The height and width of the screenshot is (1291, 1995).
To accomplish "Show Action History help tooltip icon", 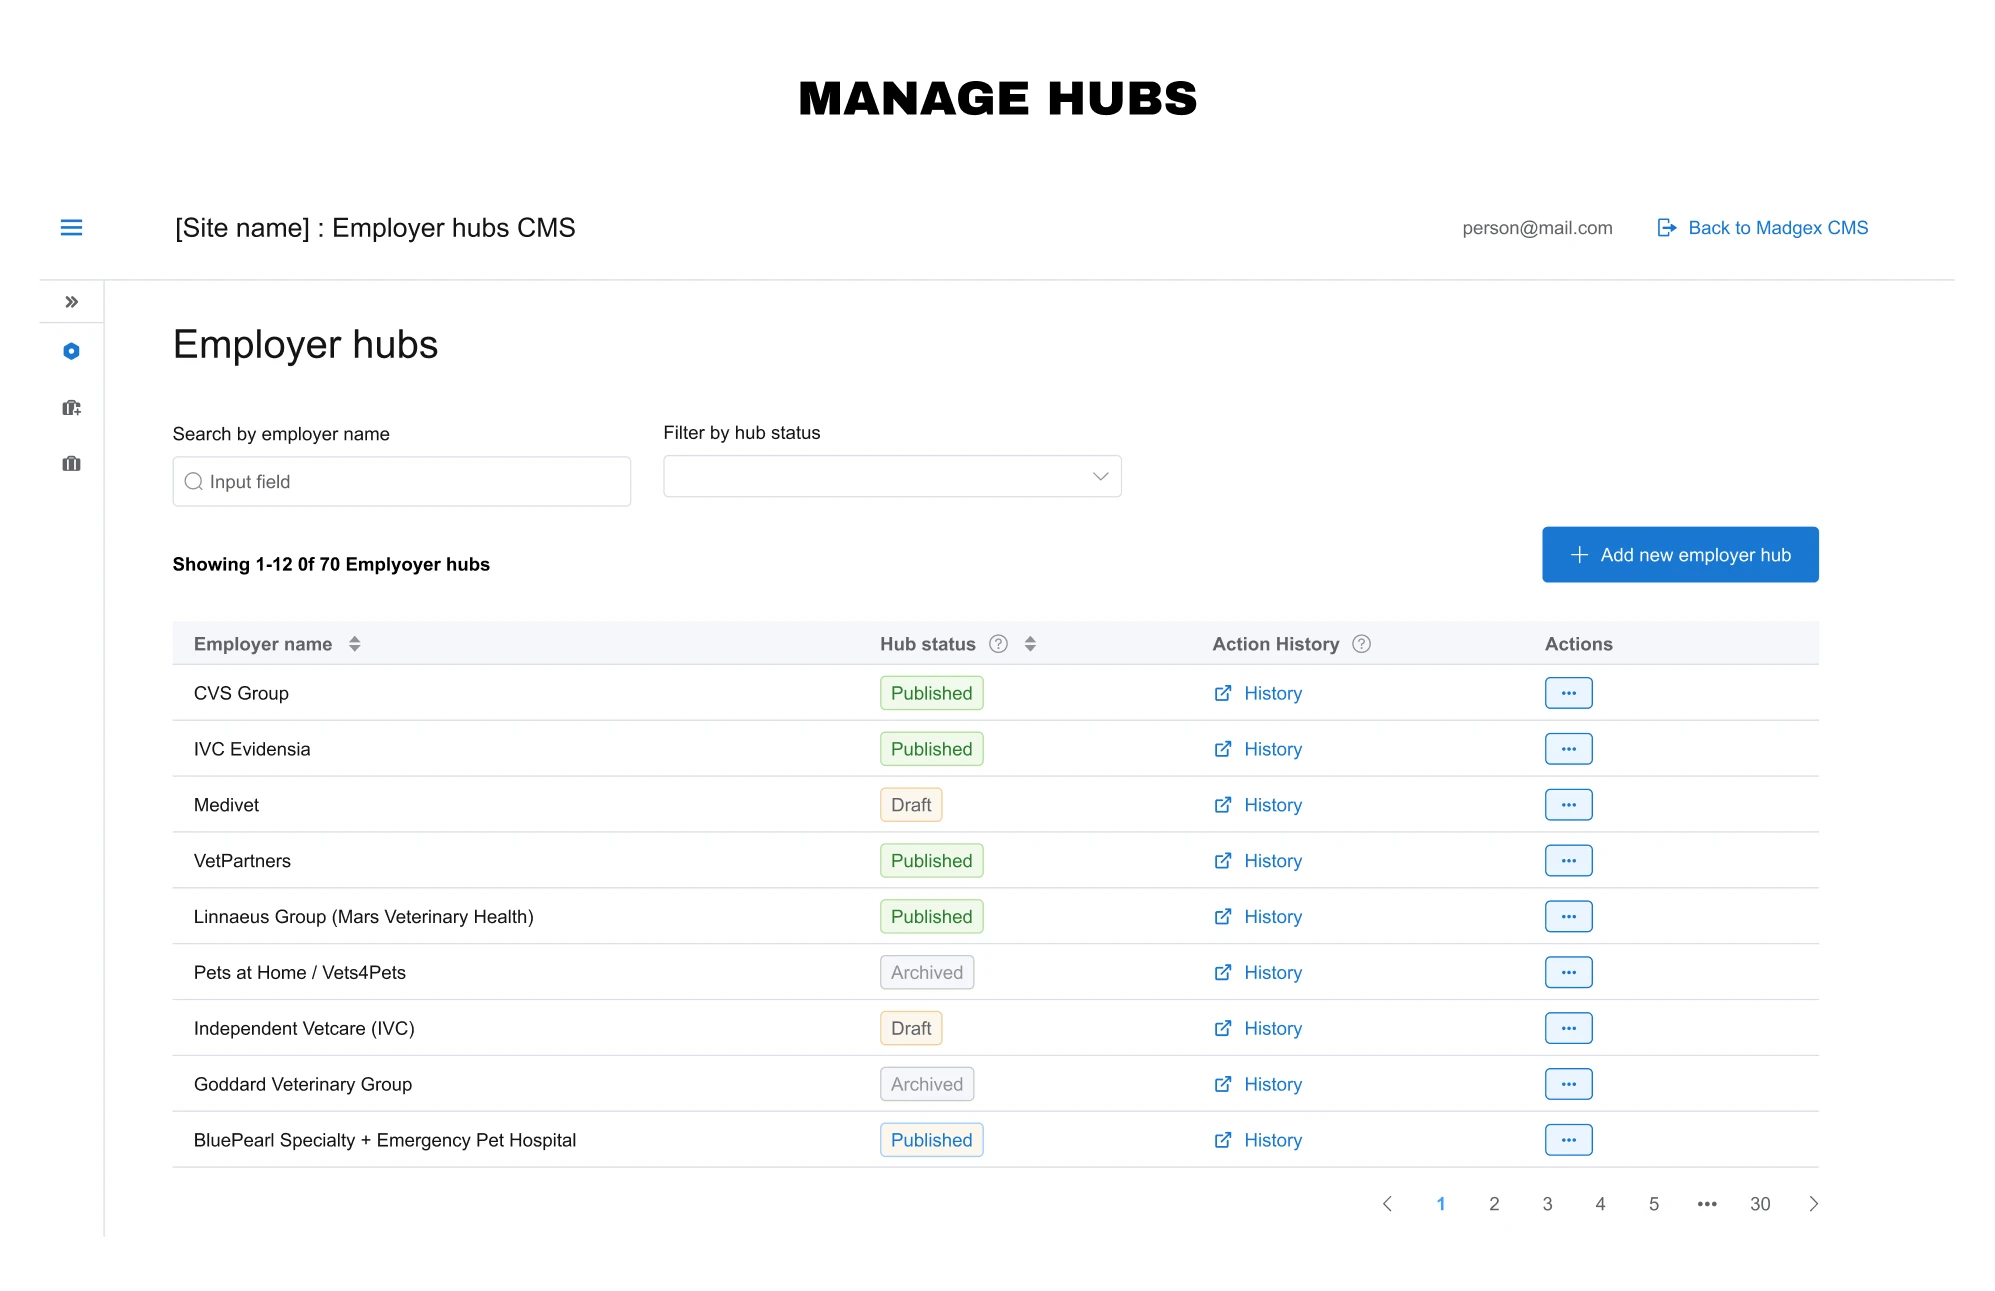I will (x=1361, y=644).
